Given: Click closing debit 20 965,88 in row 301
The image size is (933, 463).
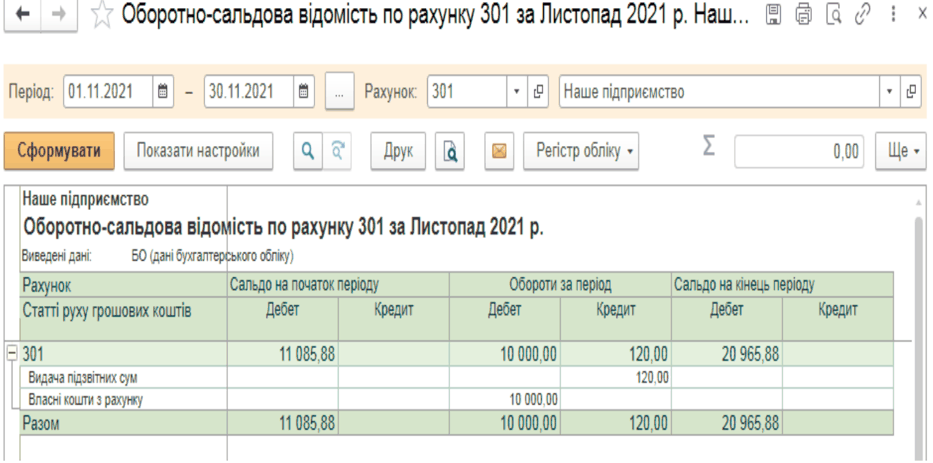Looking at the screenshot, I should click(x=750, y=355).
